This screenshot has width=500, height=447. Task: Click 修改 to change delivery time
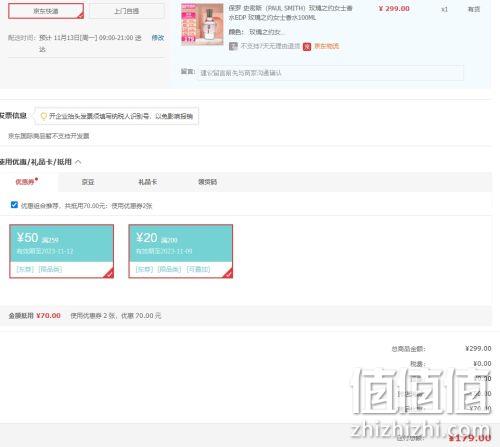pyautogui.click(x=158, y=38)
